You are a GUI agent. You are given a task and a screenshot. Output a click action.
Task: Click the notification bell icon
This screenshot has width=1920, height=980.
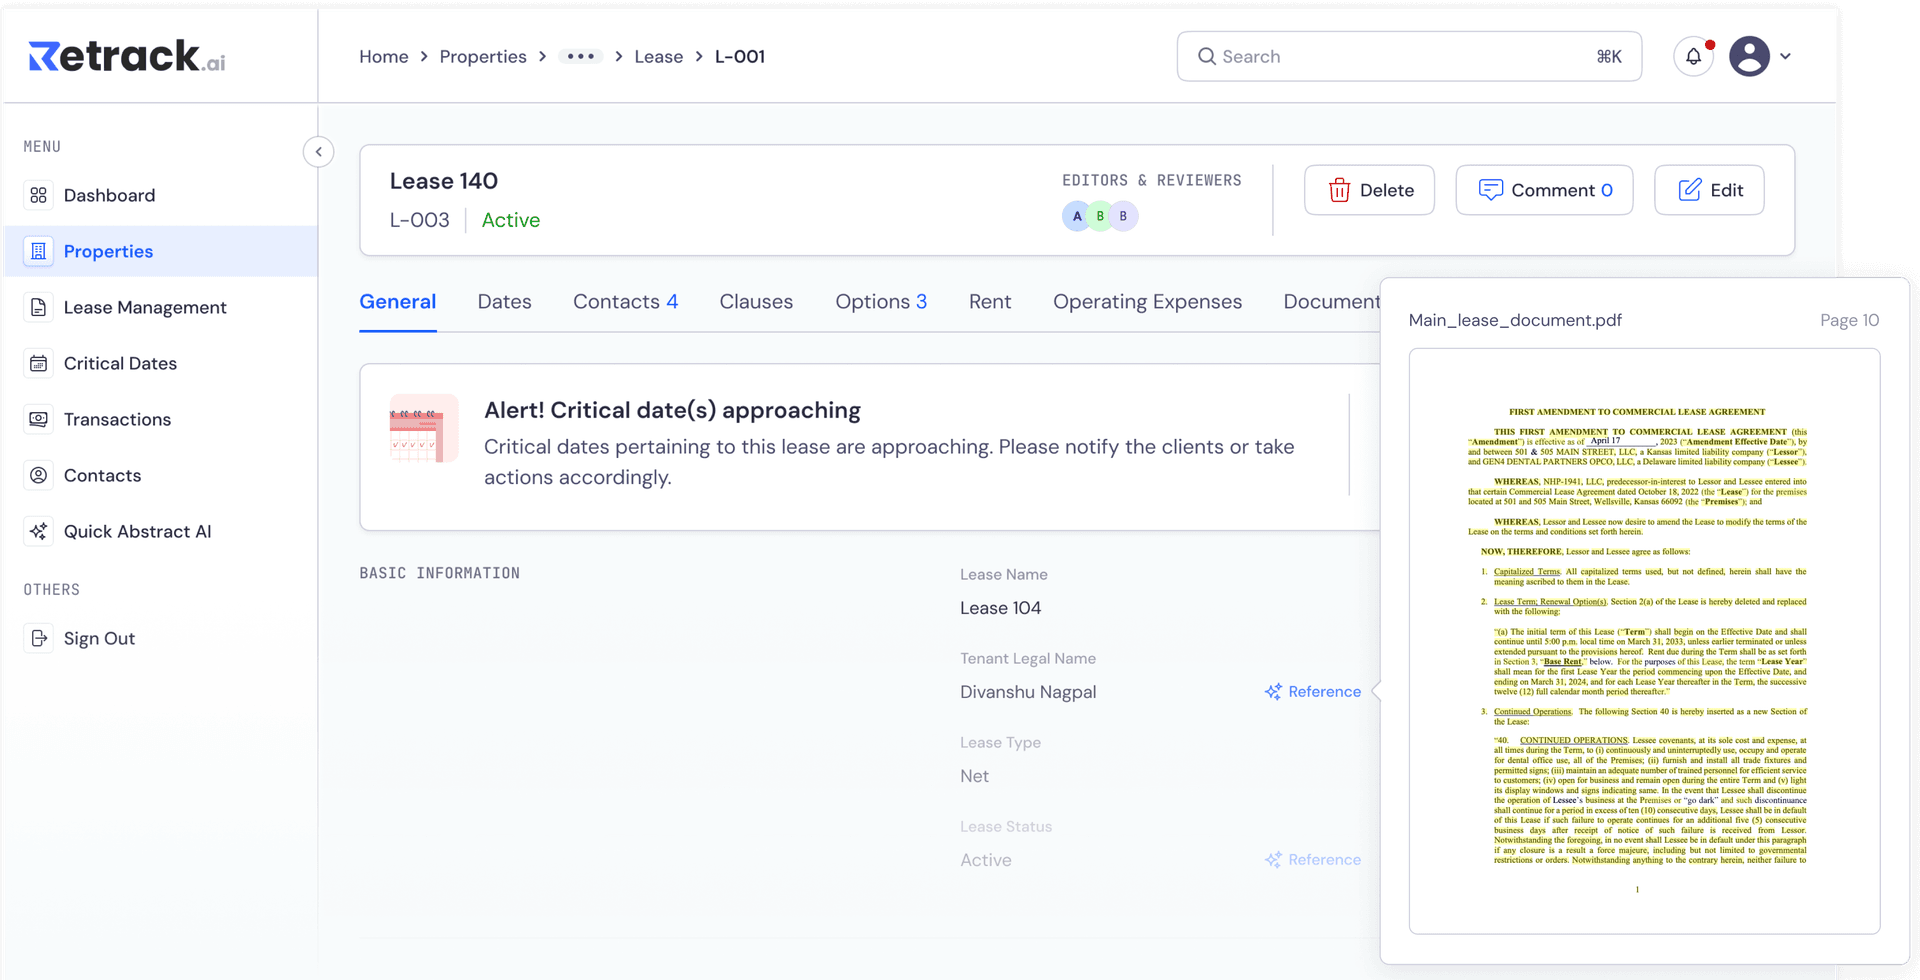1693,57
